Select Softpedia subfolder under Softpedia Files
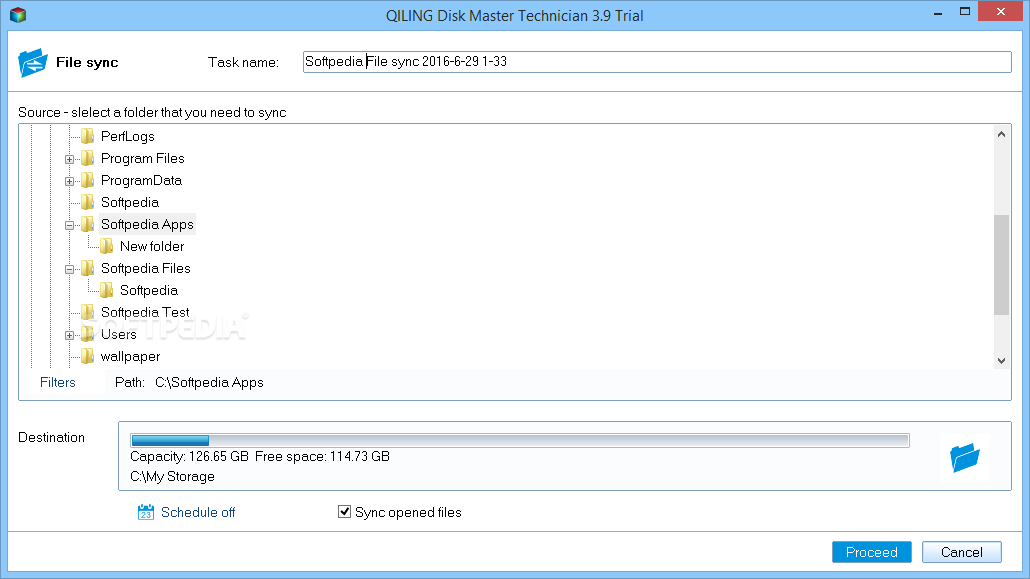This screenshot has height=579, width=1030. click(x=148, y=290)
